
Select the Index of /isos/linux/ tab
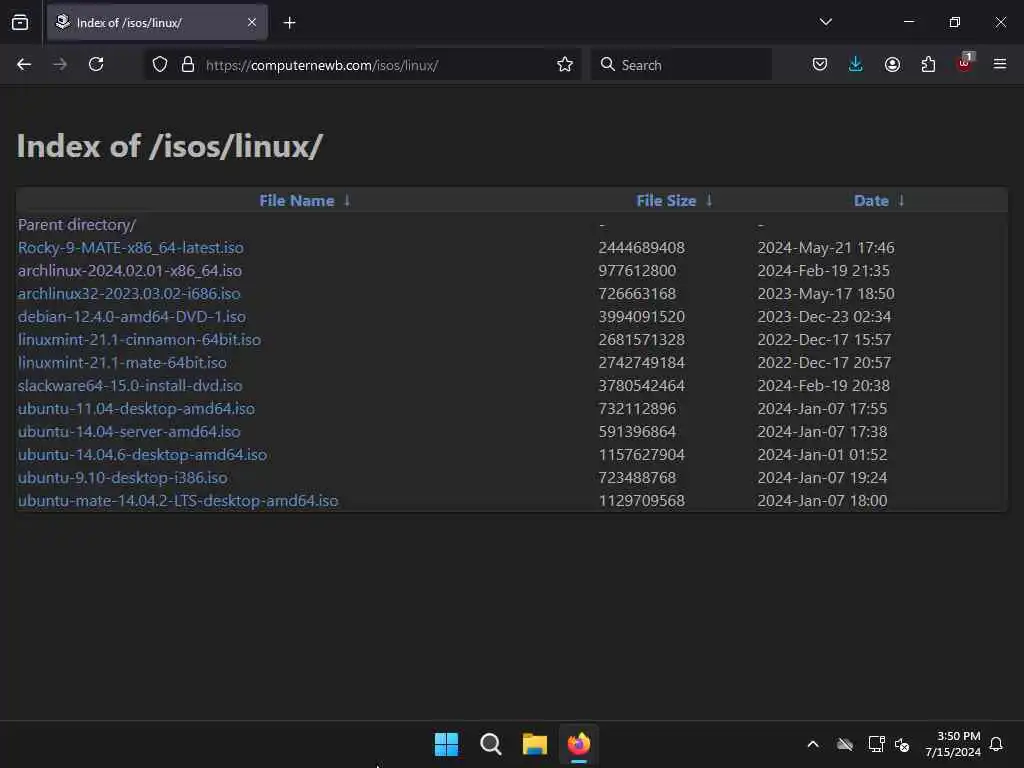pyautogui.click(x=157, y=22)
